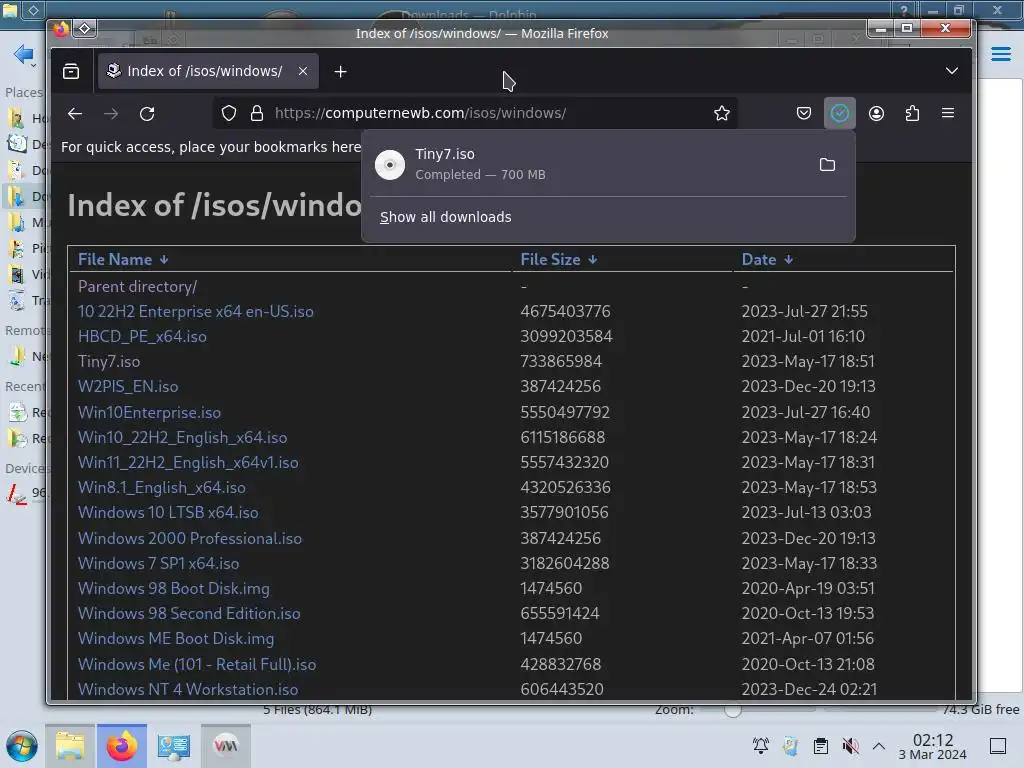1024x768 pixels.
Task: Open the clock showing 02:12
Action: [933, 746]
